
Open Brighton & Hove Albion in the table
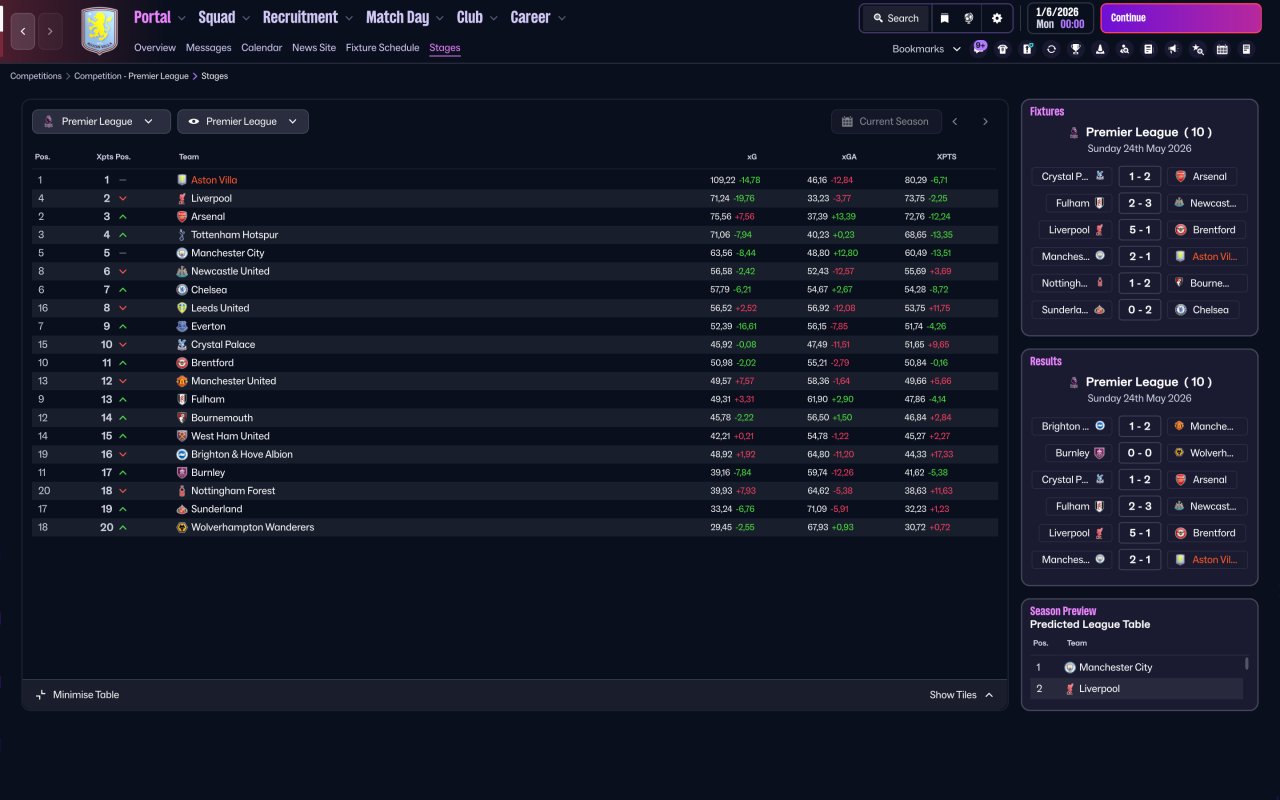click(242, 454)
